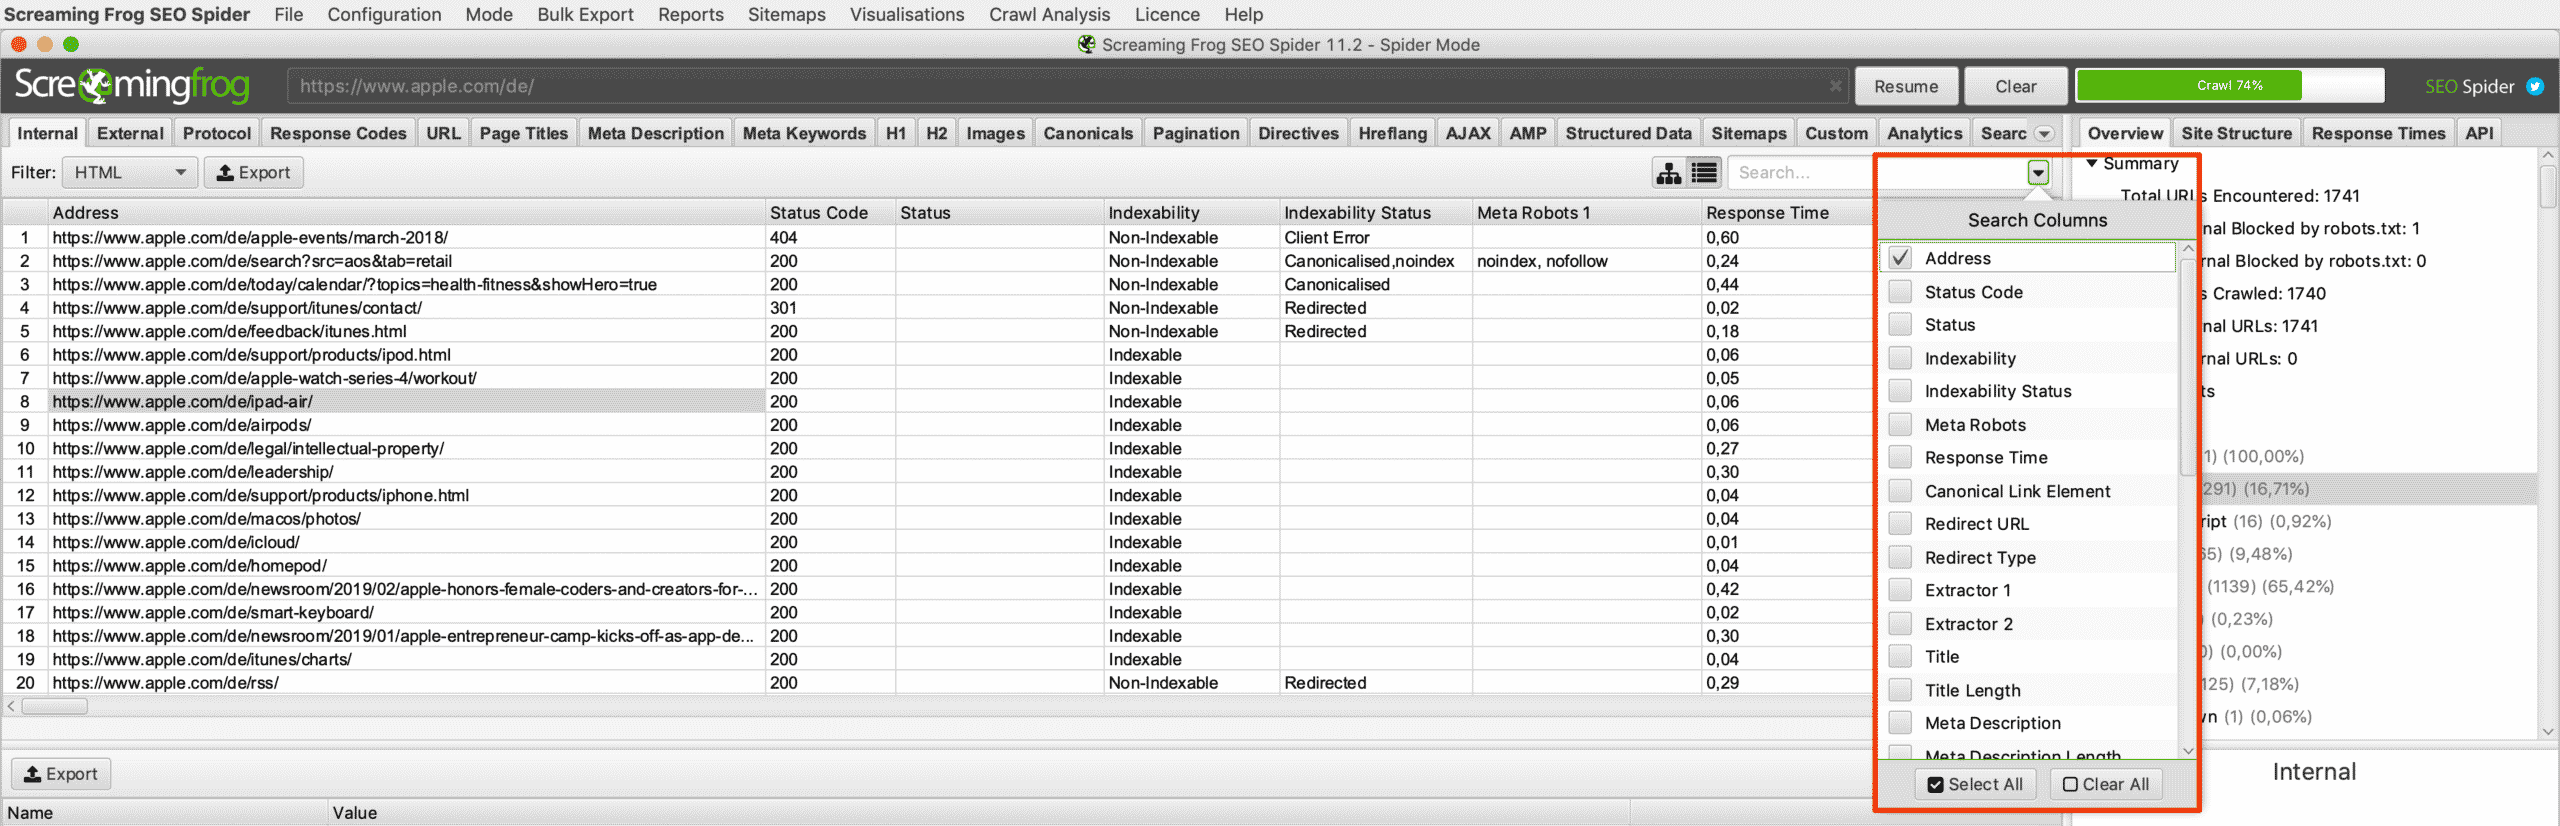Enable Indexability Status column search

click(x=1900, y=391)
